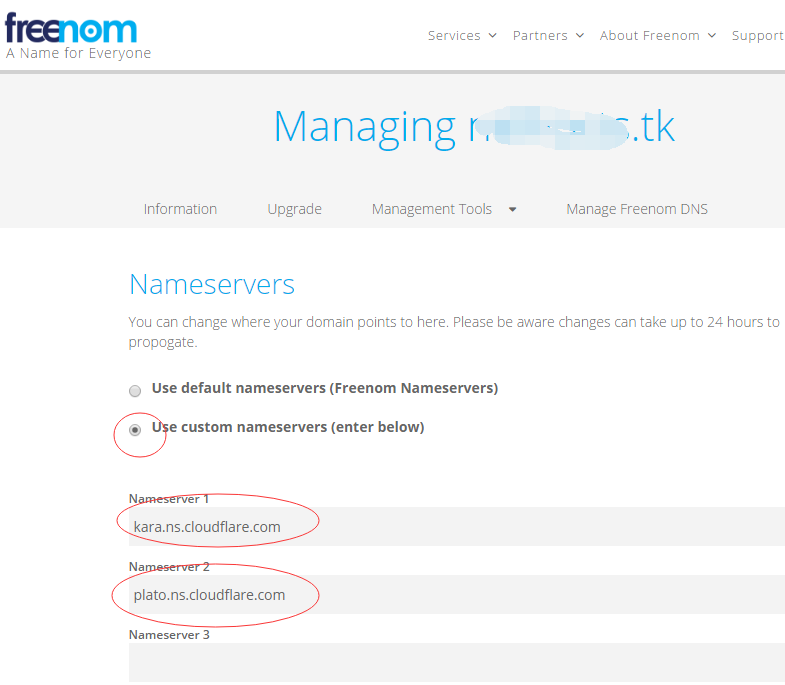Click the Nameserver 2 input field
Viewport: 785px width, 685px height.
pyautogui.click(x=457, y=594)
